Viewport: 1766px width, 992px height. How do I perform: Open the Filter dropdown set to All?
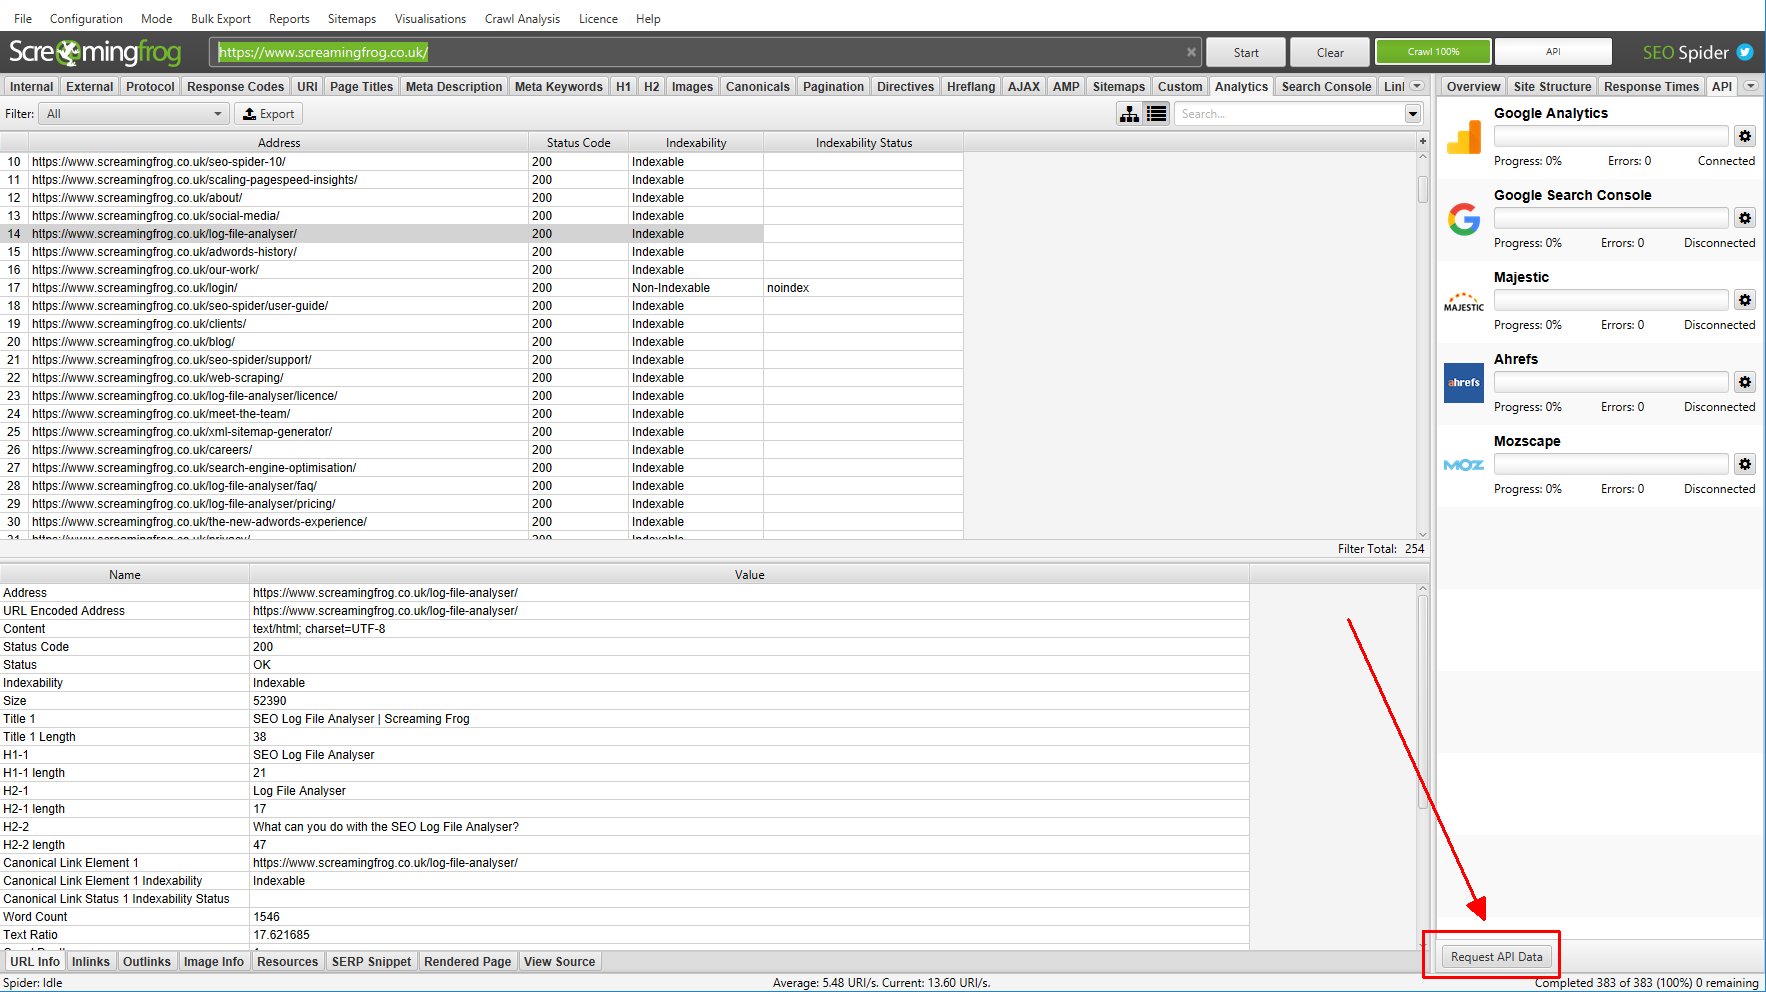point(134,114)
